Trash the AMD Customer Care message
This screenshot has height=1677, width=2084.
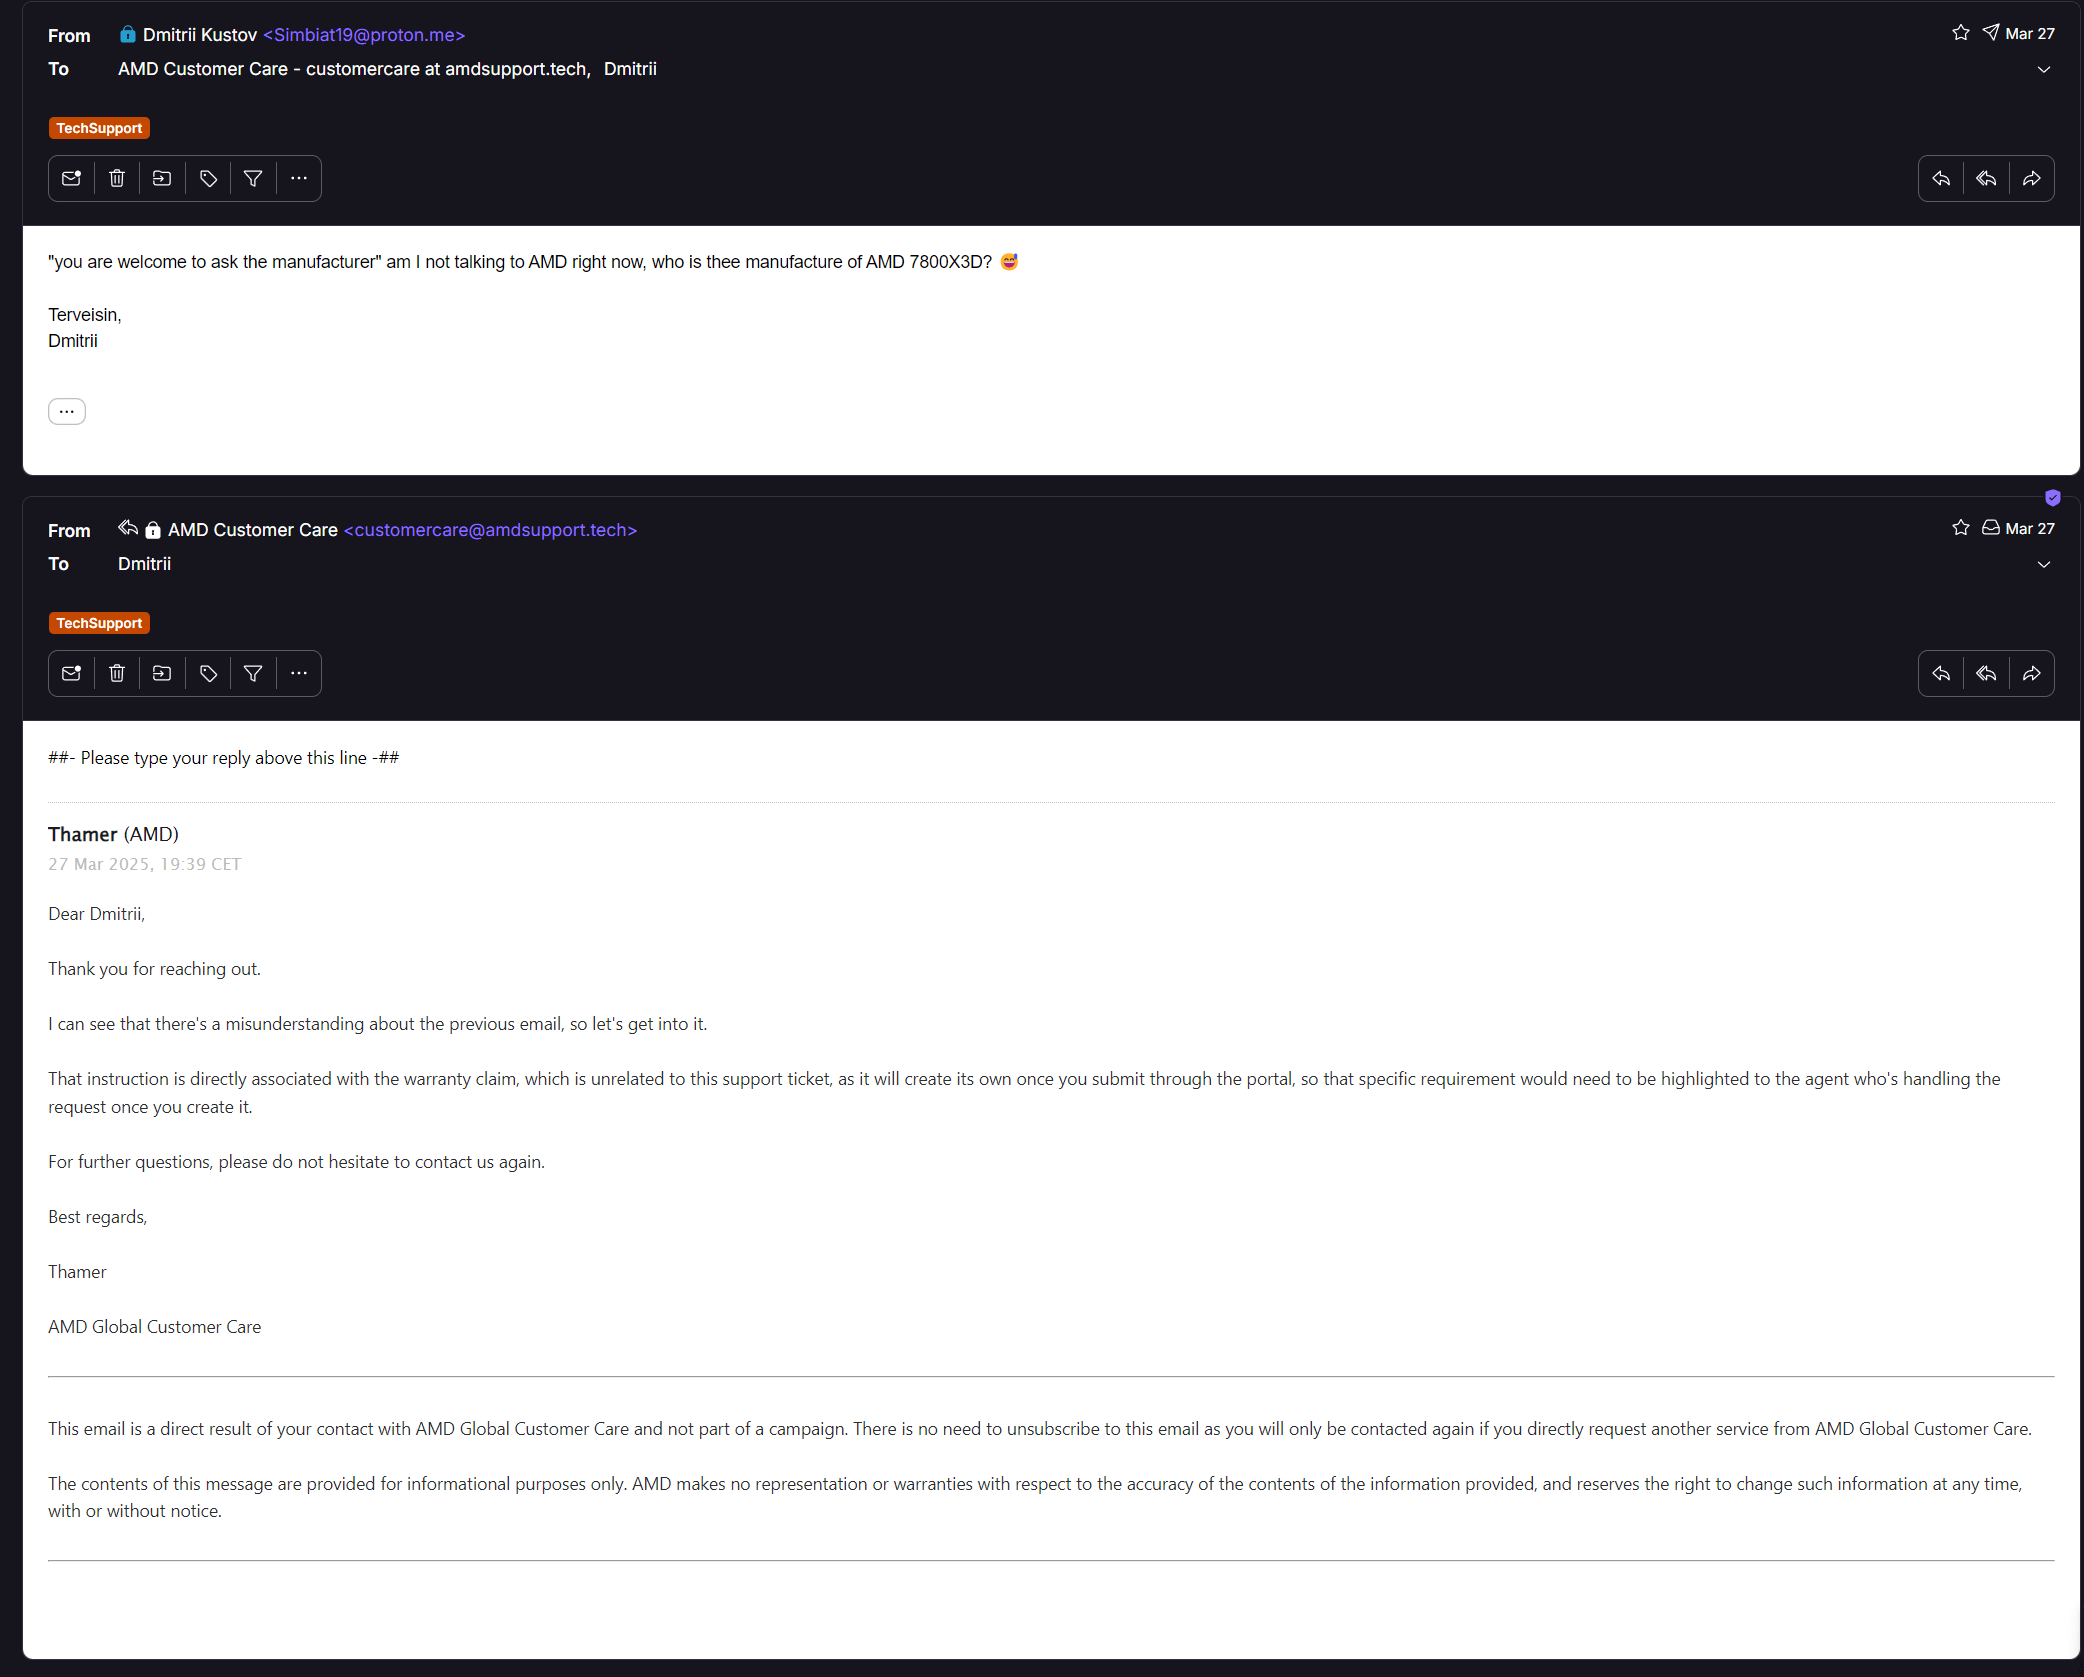(x=117, y=674)
